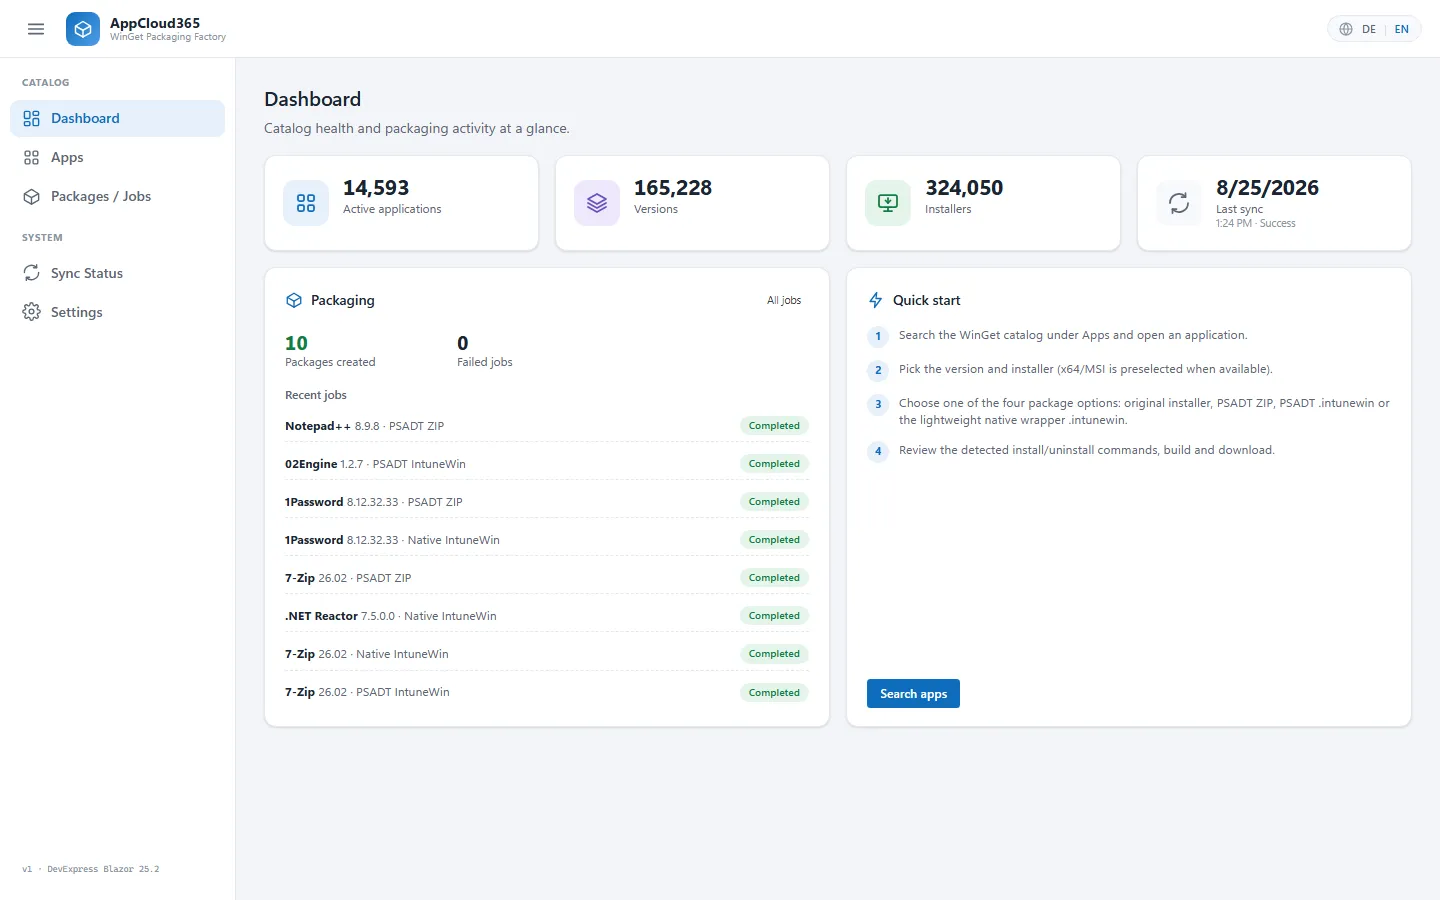
Task: Click Completed badge for Notepad++ job
Action: click(x=774, y=426)
